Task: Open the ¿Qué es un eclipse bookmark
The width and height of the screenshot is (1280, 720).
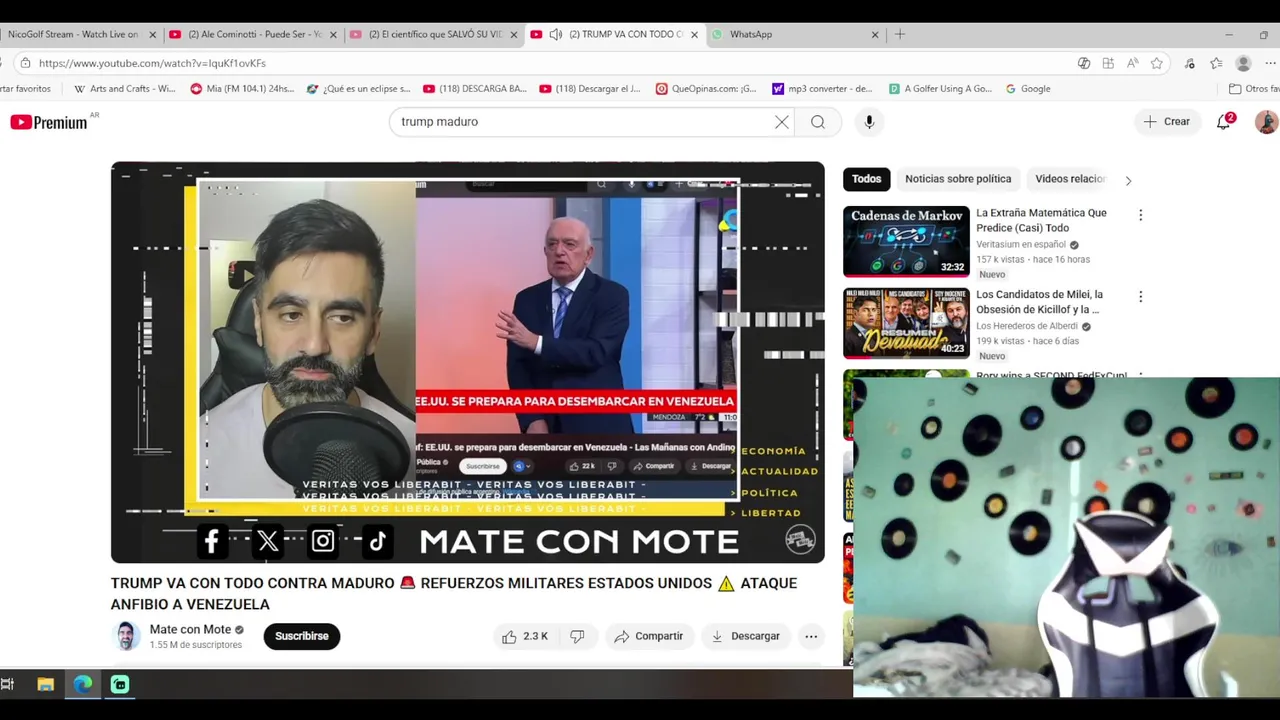Action: tap(359, 88)
